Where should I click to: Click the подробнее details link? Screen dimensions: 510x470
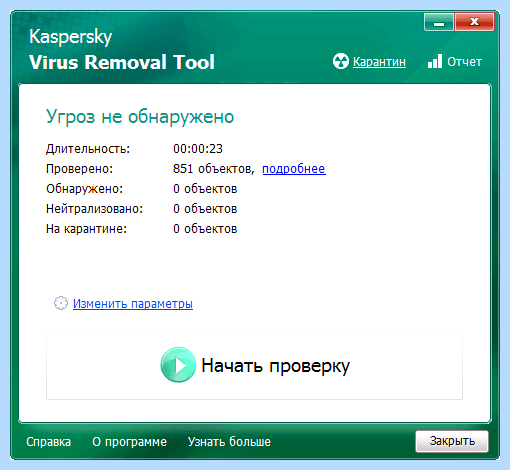coord(294,169)
